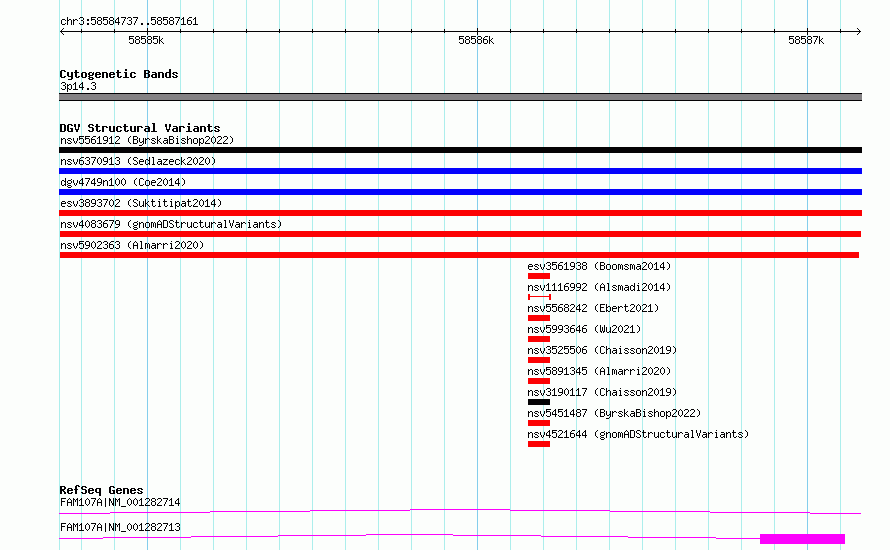
Task: Click the red nsv3525506 variant bar
Action: tap(539, 360)
